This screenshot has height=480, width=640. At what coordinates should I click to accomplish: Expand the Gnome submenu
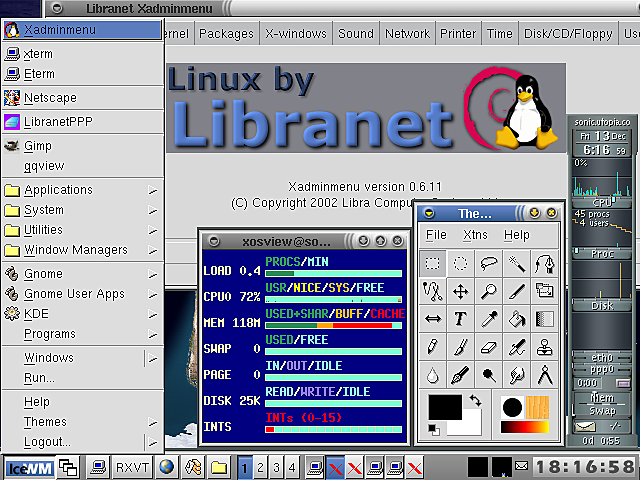coord(83,274)
